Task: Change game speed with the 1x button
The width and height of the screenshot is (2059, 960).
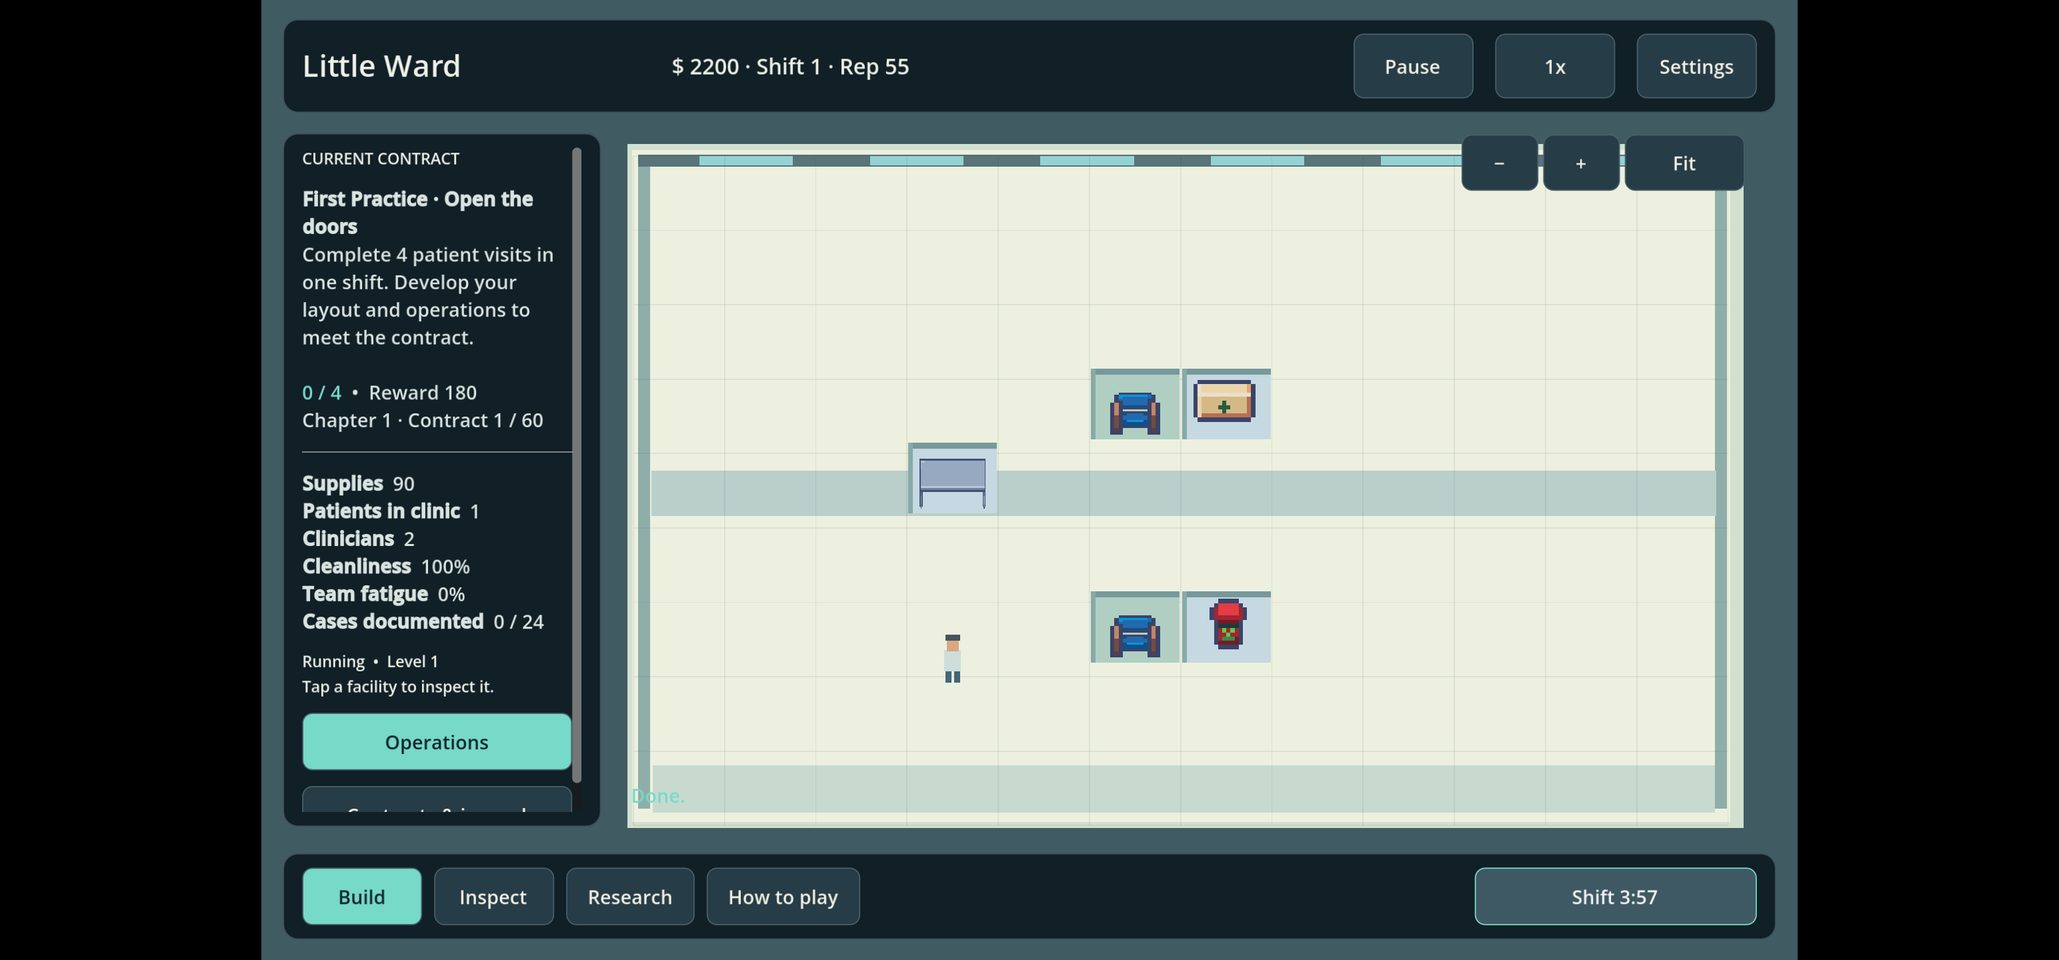Action: (1554, 66)
